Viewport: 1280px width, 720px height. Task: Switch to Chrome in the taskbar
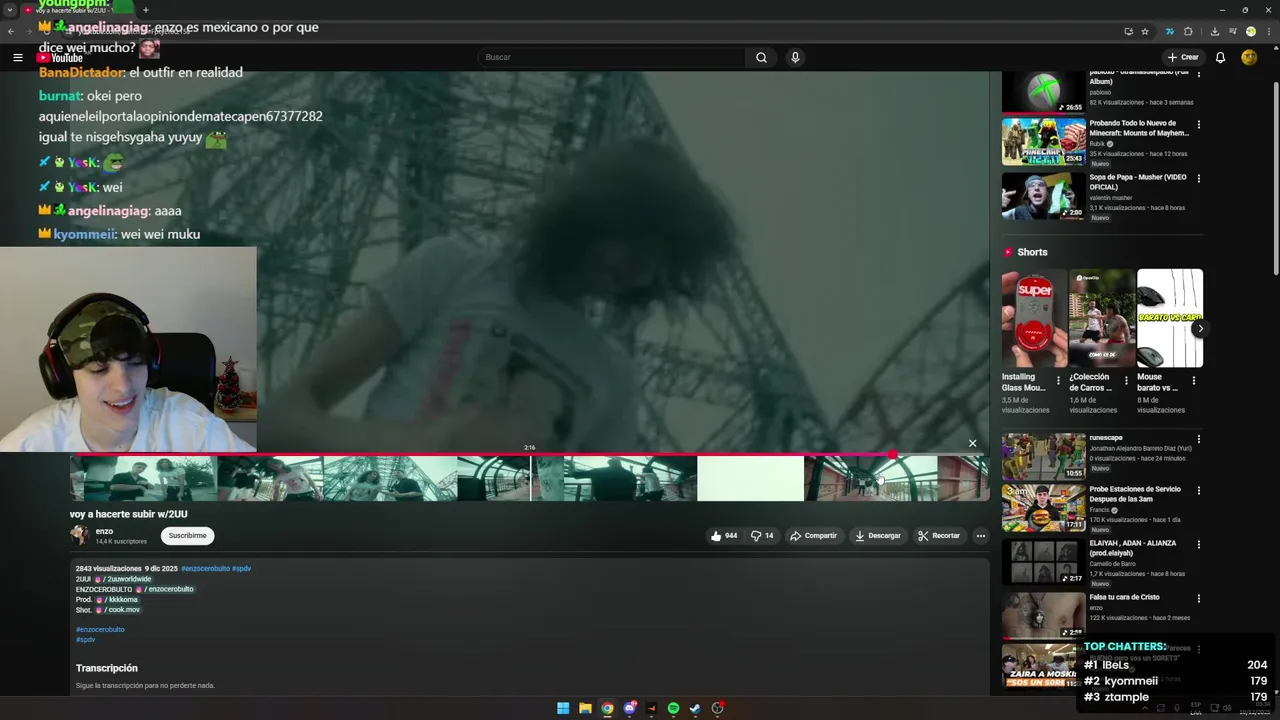pyautogui.click(x=607, y=708)
